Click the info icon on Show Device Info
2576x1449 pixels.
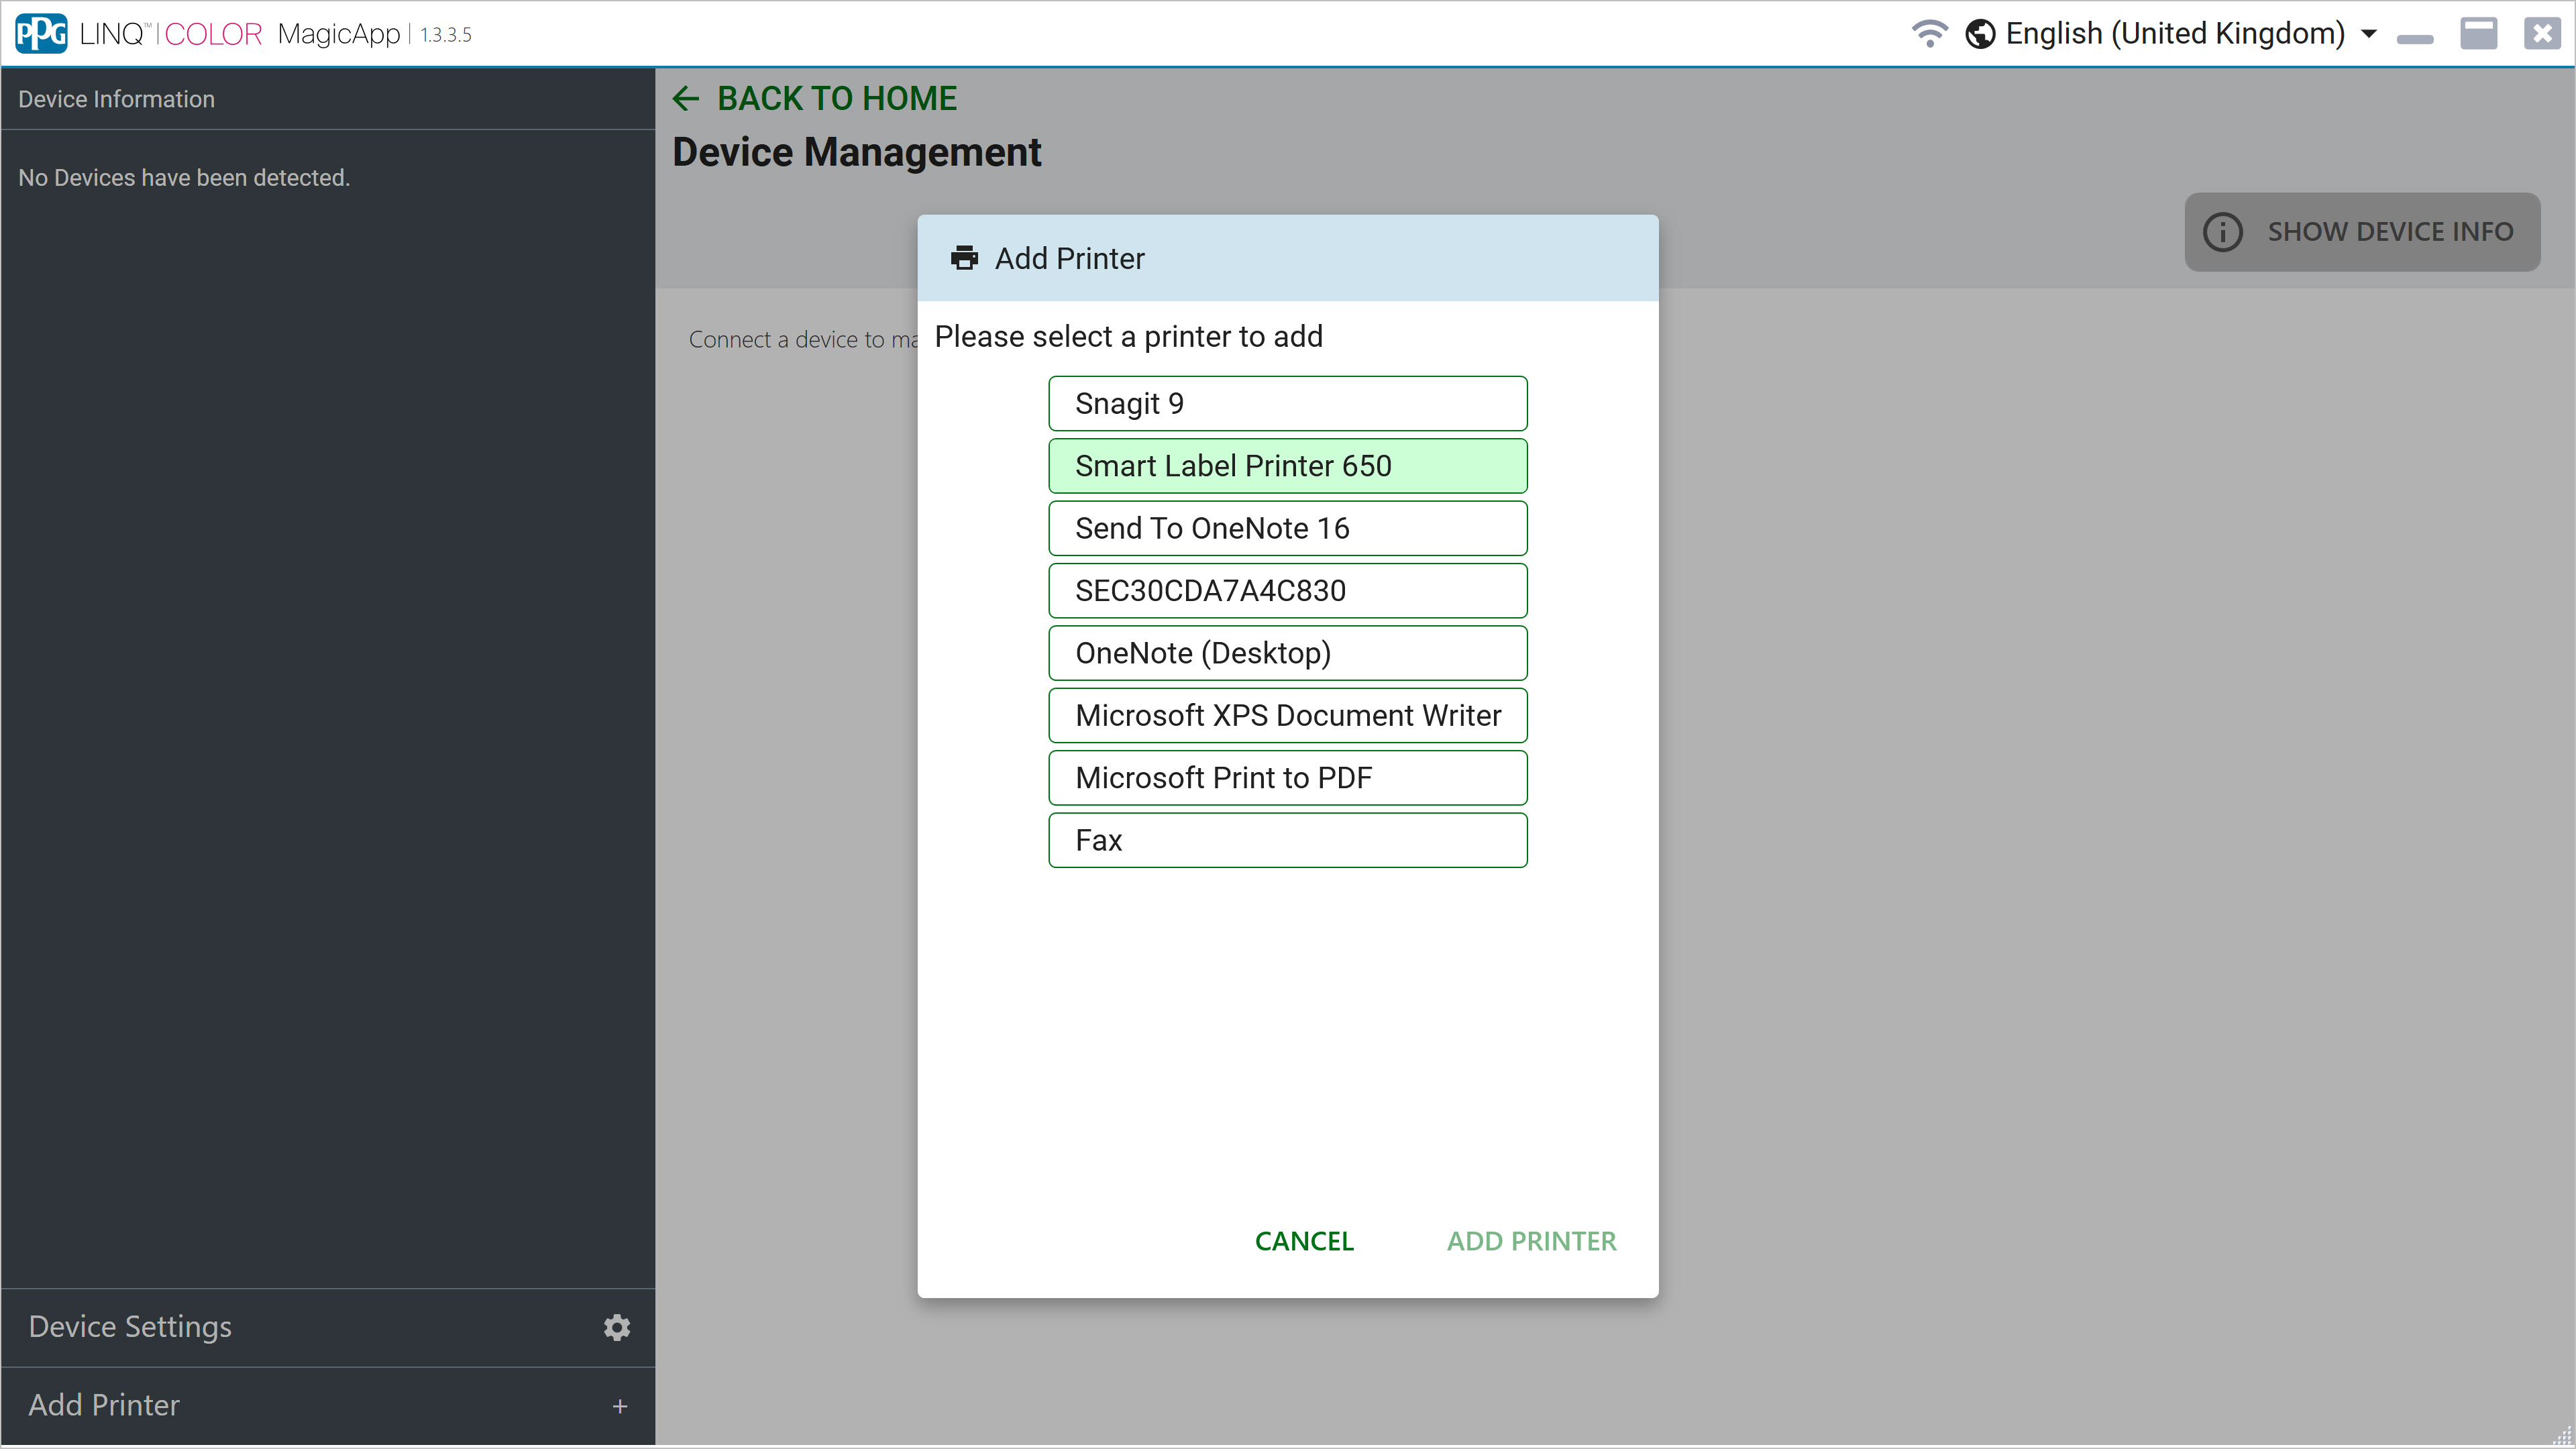[x=2222, y=232]
